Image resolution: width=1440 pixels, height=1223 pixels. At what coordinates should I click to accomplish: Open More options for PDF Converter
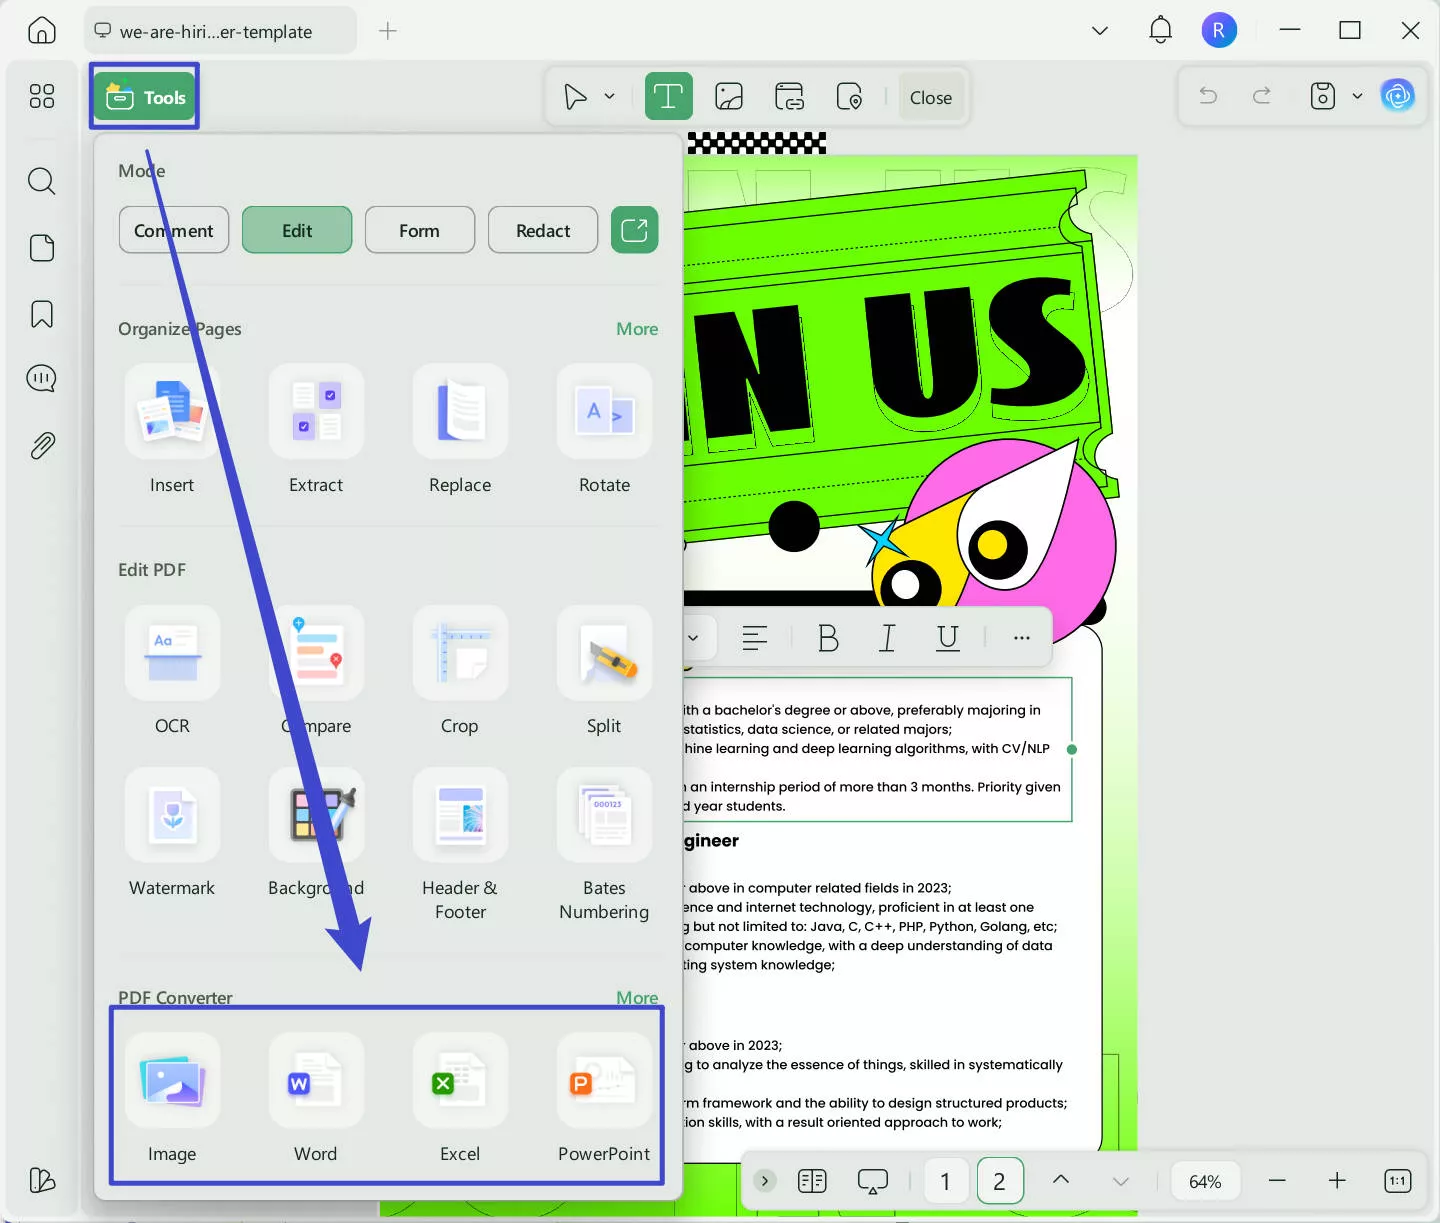pos(636,997)
